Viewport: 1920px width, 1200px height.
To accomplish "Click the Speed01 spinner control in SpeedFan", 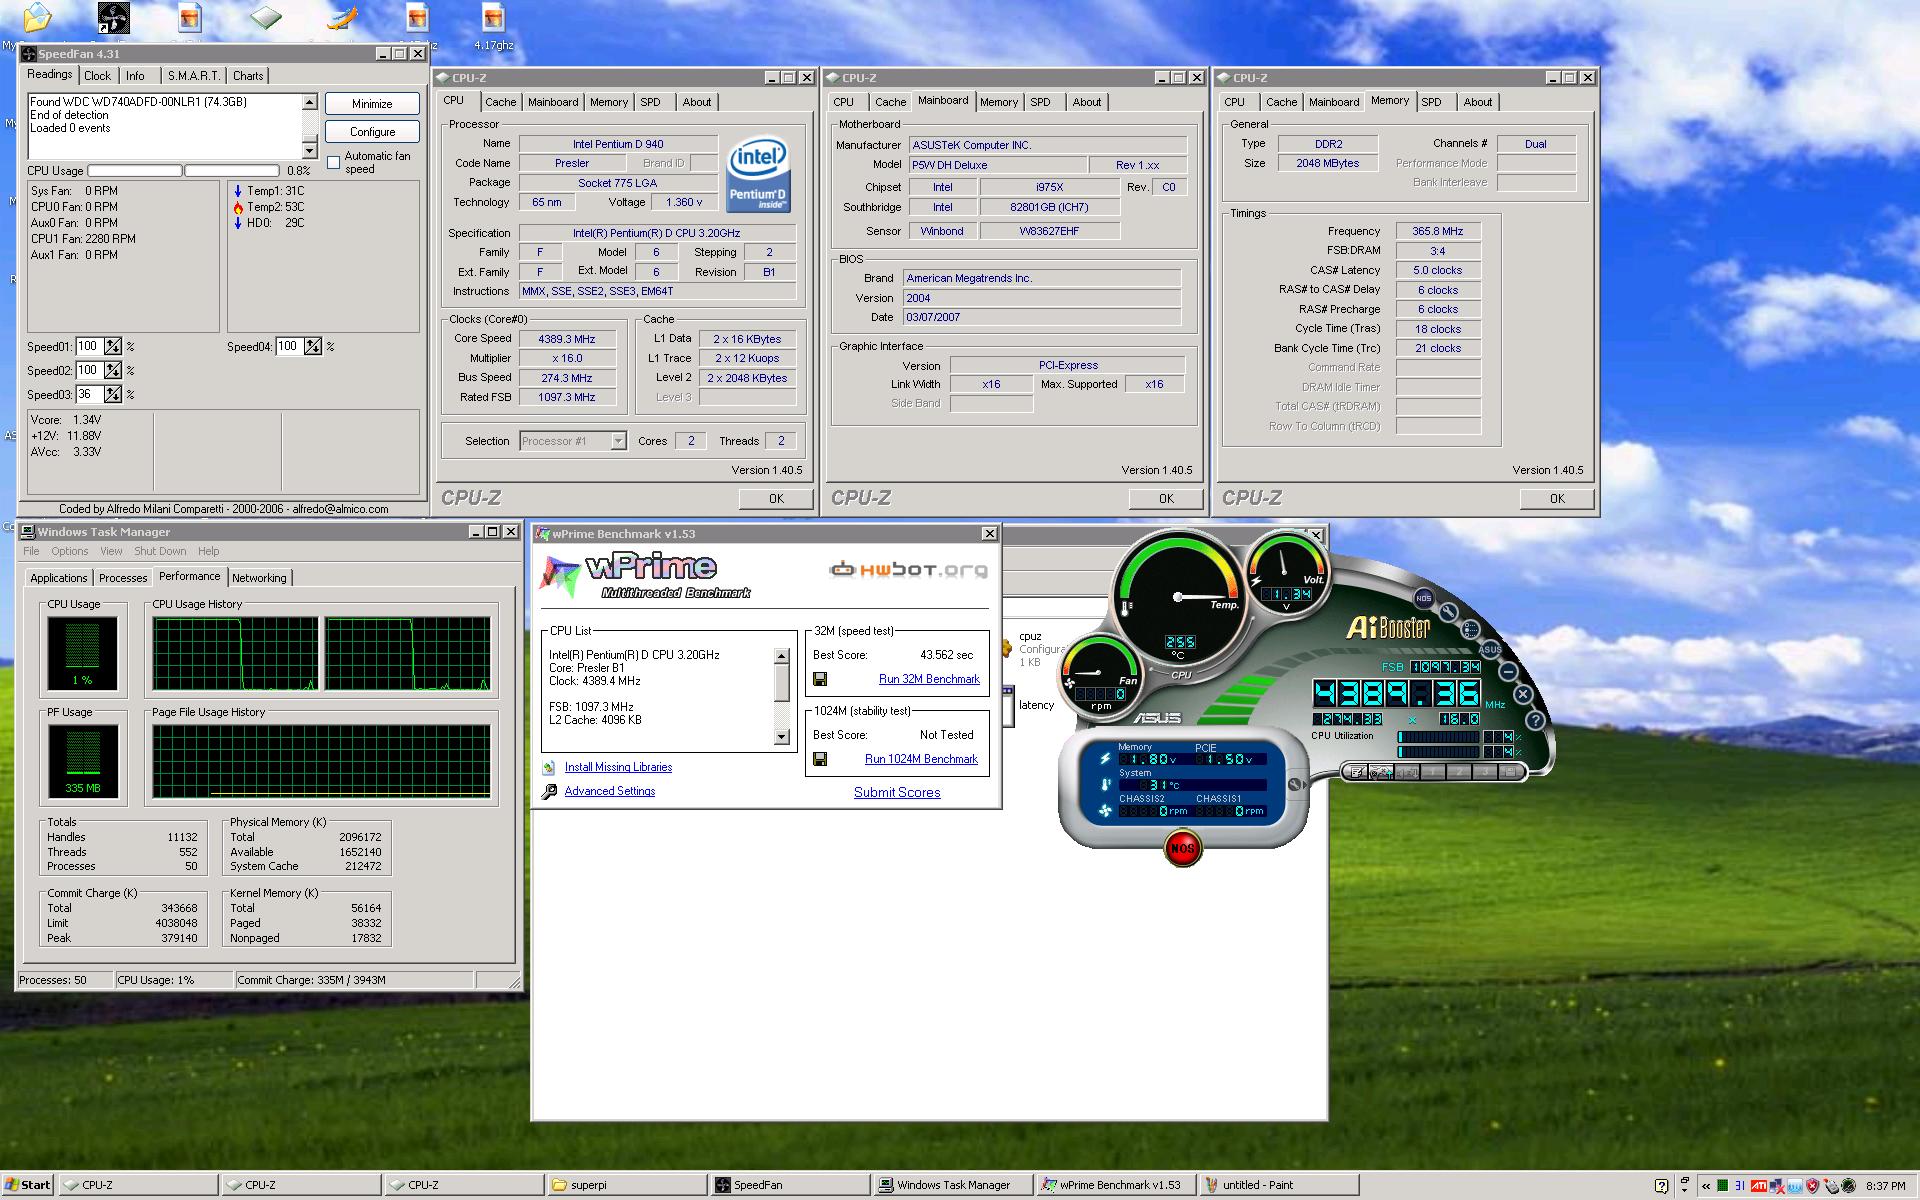I will 113,346.
